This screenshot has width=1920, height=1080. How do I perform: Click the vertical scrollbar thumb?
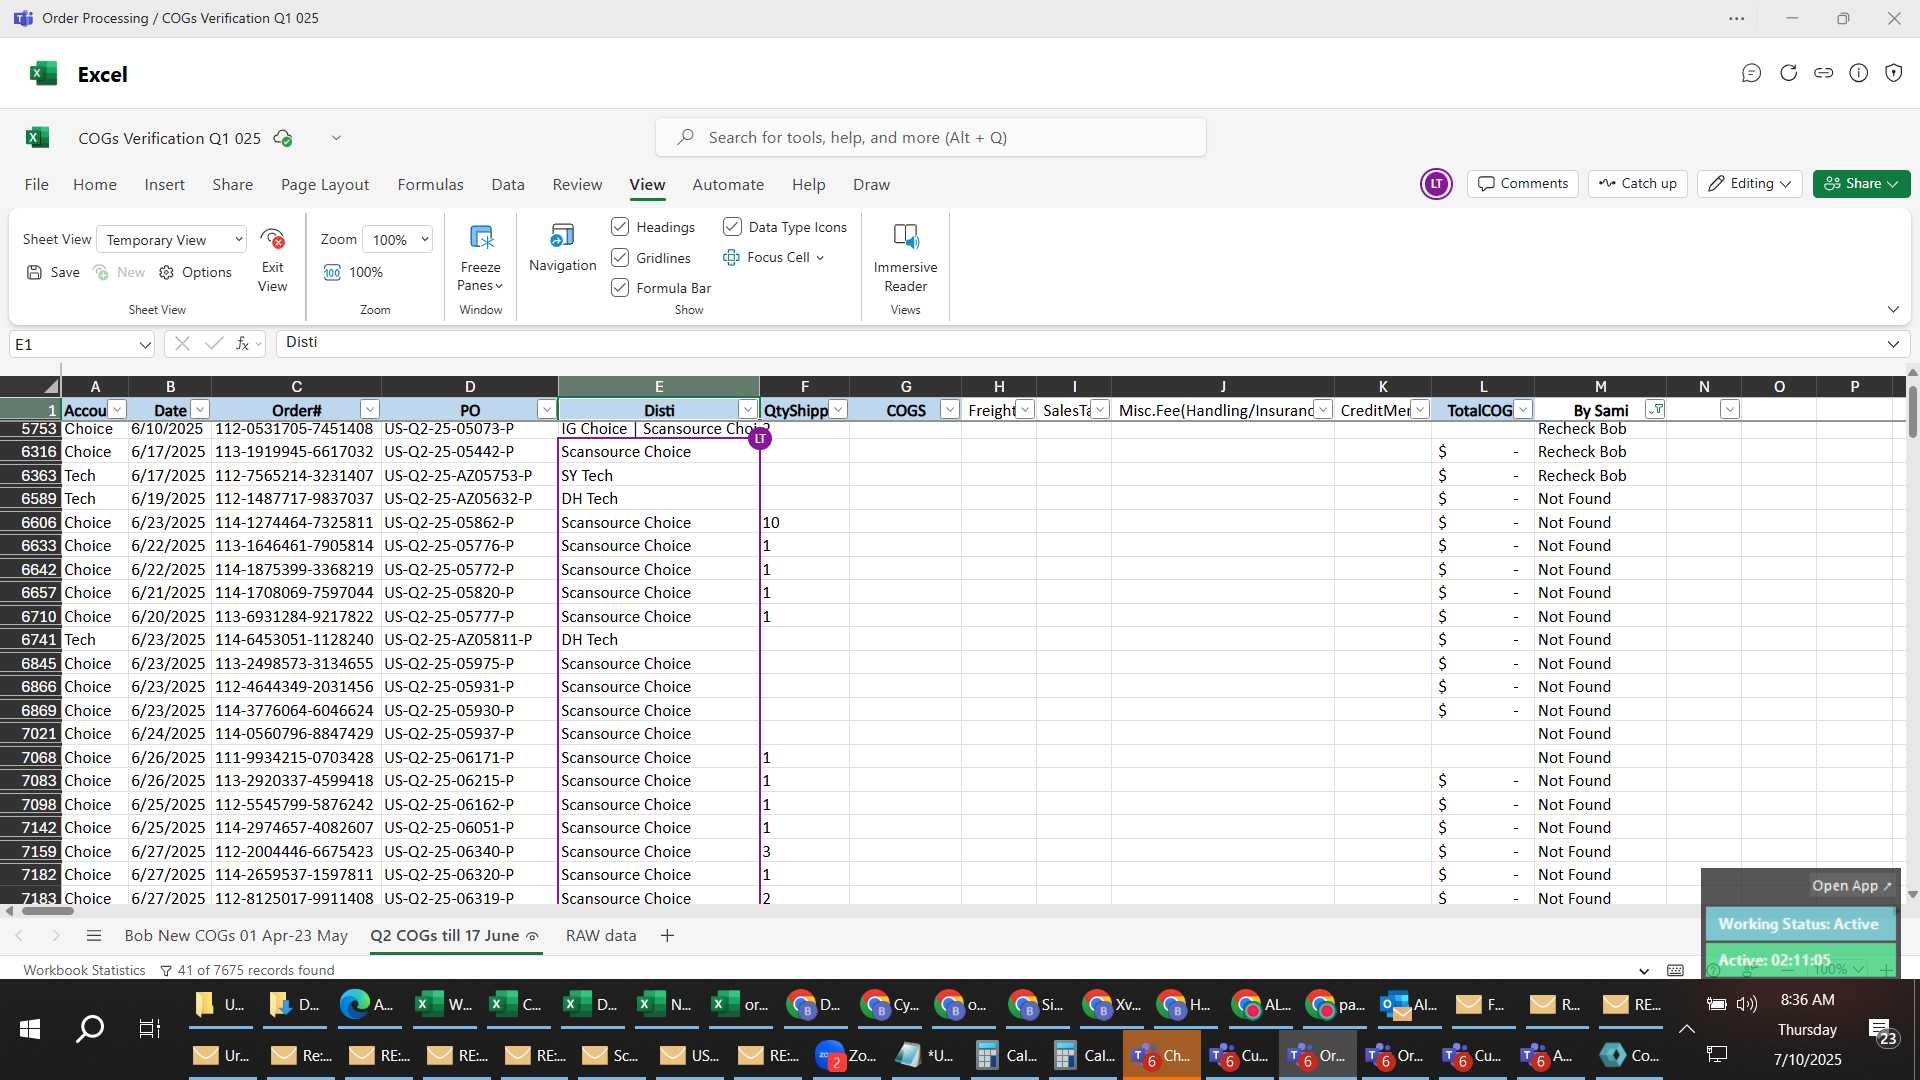[x=1912, y=410]
